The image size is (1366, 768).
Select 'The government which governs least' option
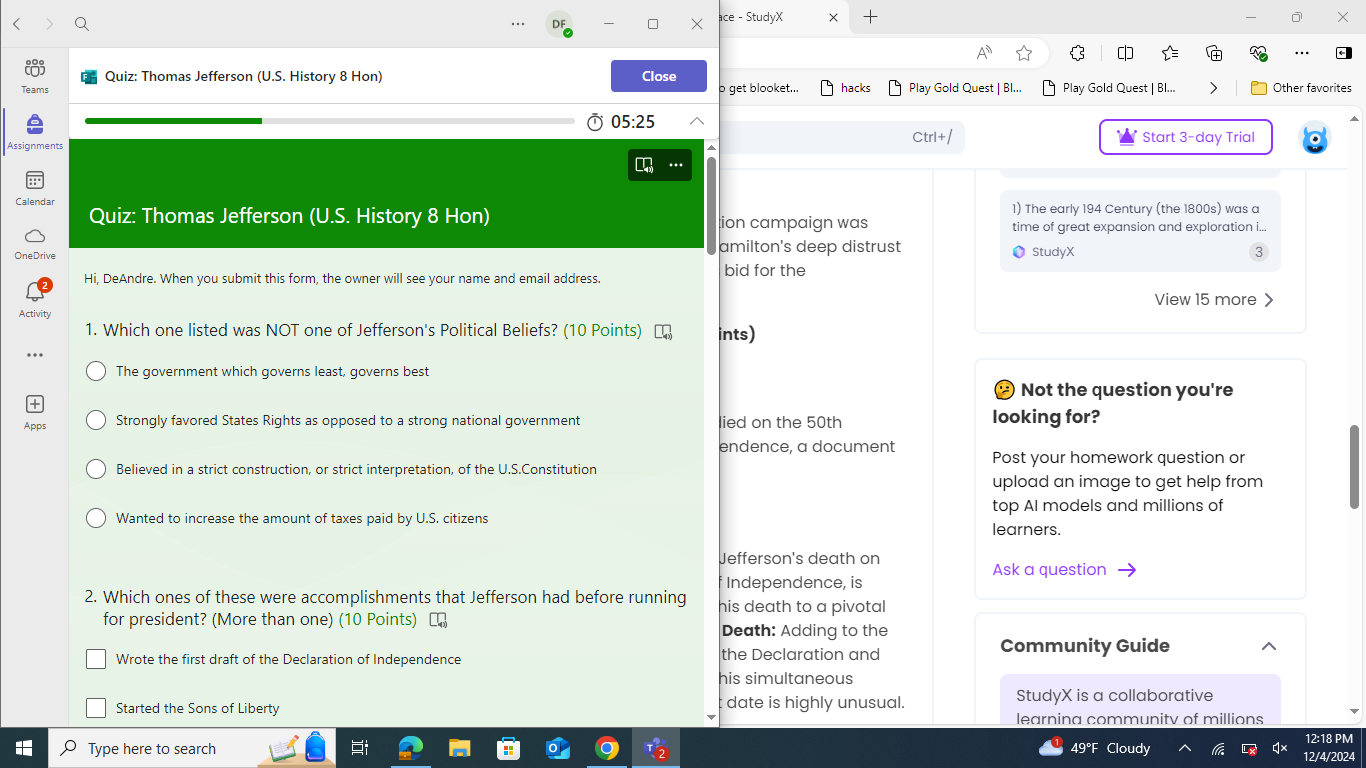tap(96, 371)
